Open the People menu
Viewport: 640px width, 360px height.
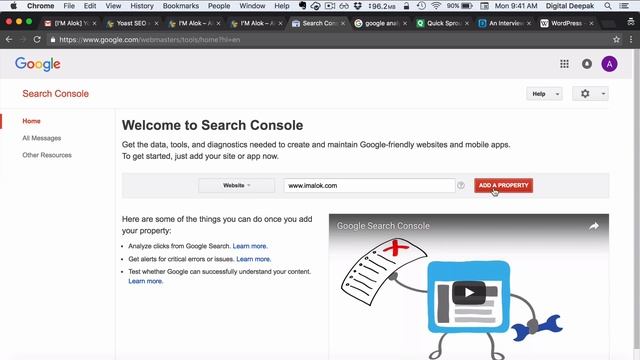(x=219, y=6)
